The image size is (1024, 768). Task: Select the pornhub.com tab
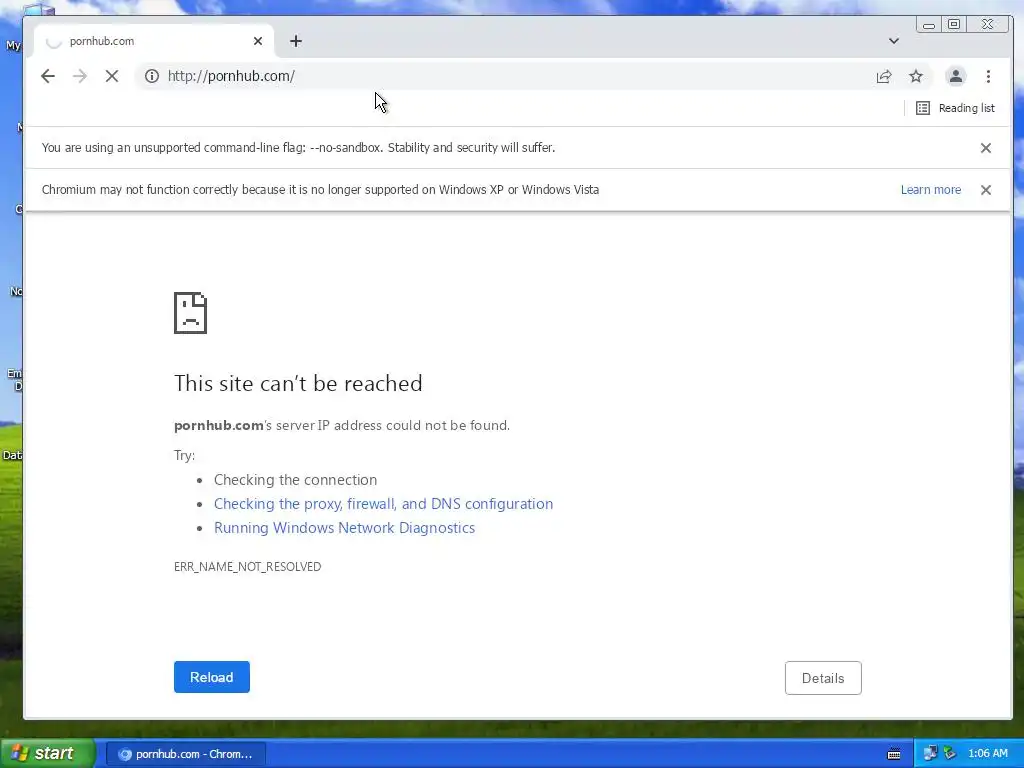[x=153, y=41]
